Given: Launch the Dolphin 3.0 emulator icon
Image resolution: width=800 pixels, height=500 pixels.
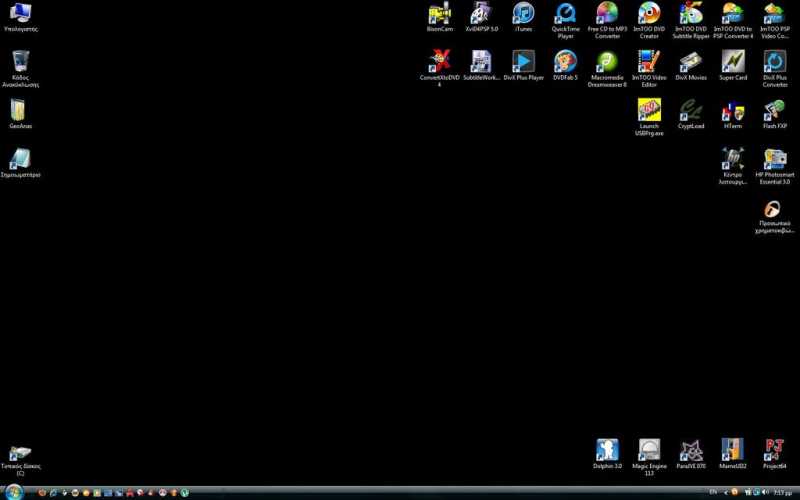Looking at the screenshot, I should 607,450.
